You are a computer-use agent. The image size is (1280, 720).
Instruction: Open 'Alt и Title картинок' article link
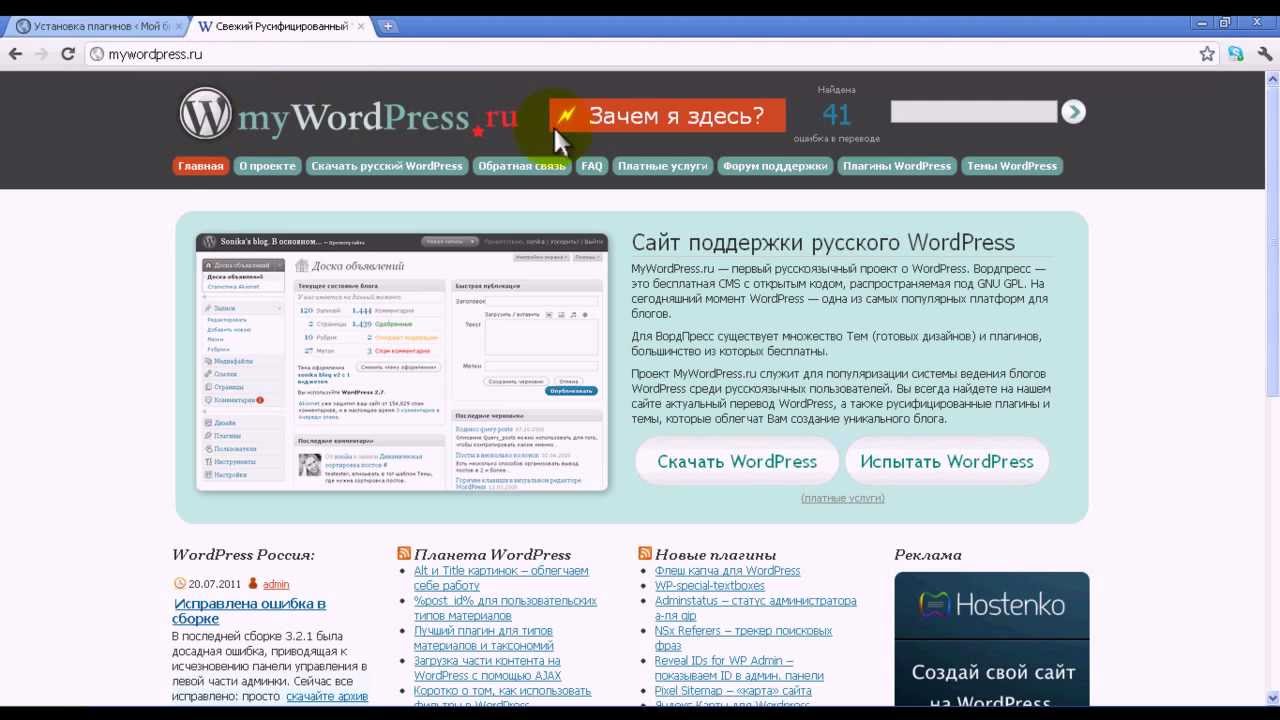tap(501, 578)
